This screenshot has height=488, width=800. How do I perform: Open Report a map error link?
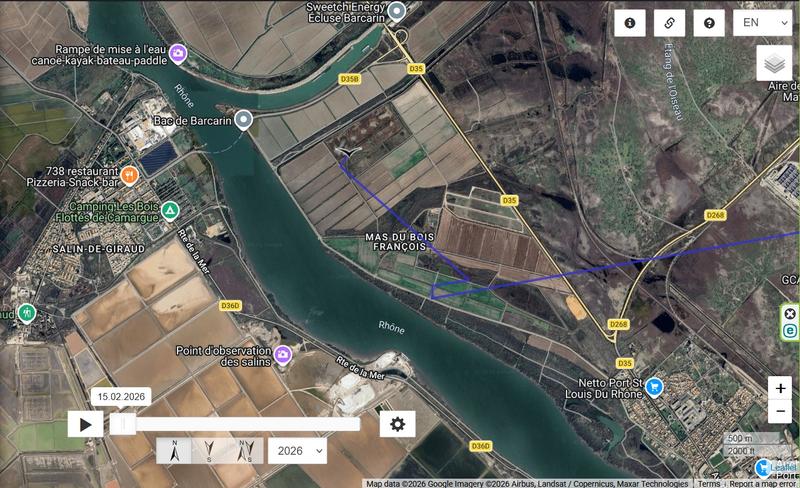pyautogui.click(x=762, y=483)
